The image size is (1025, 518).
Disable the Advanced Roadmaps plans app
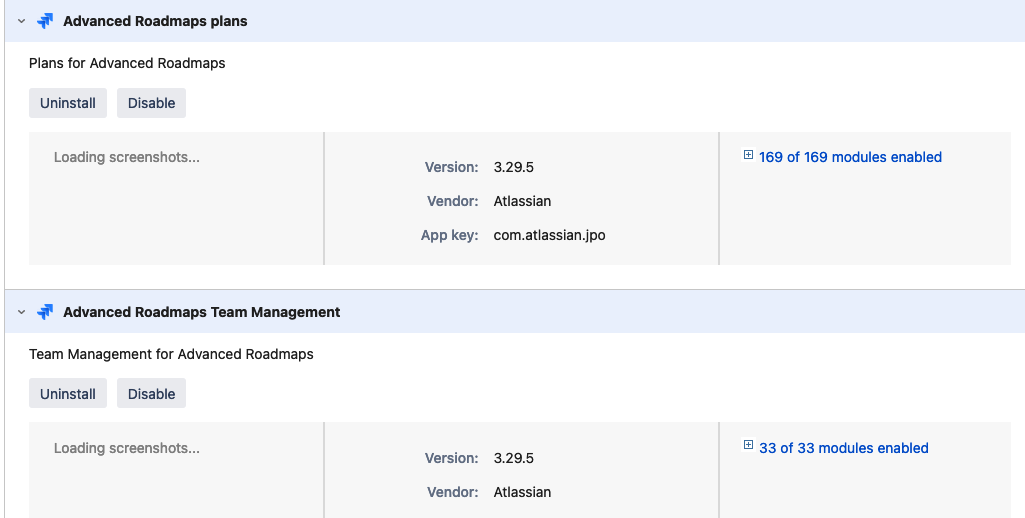152,103
